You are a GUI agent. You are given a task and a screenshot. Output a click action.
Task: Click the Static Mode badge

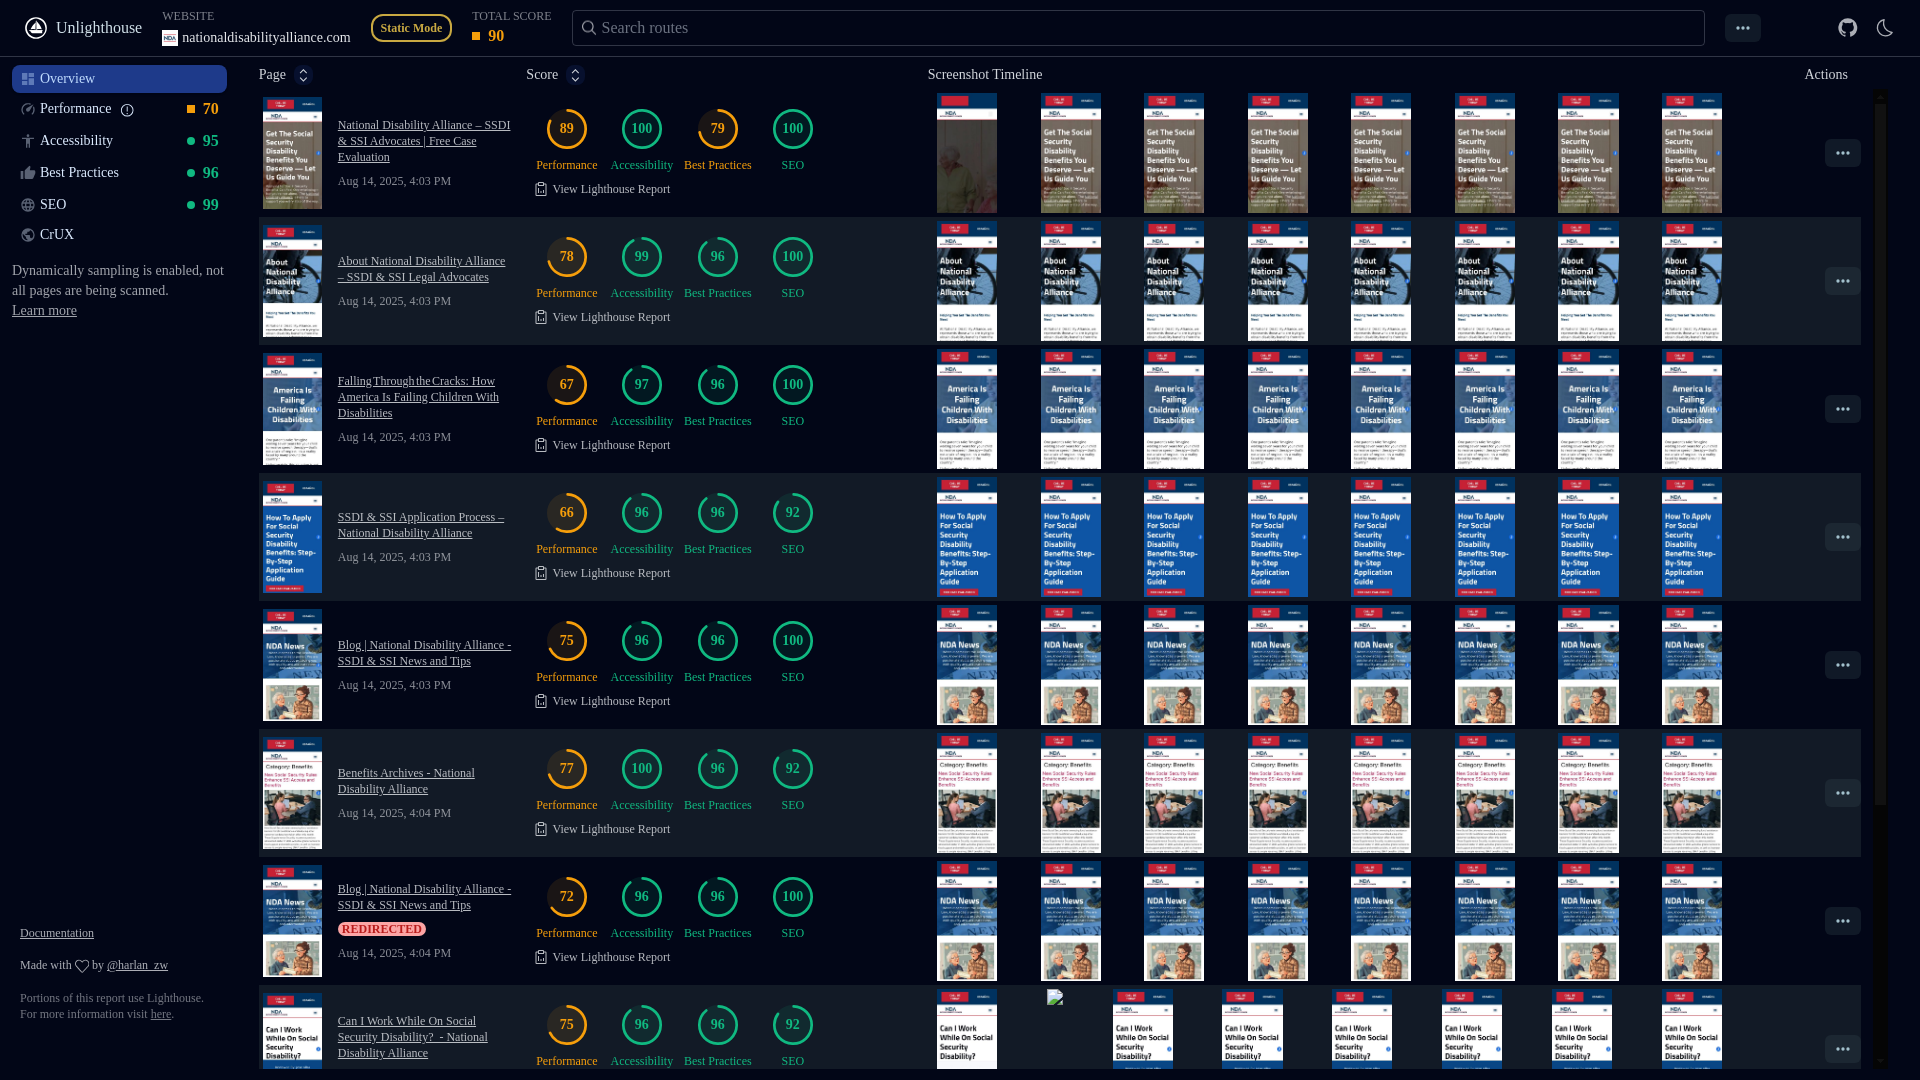pyautogui.click(x=411, y=28)
